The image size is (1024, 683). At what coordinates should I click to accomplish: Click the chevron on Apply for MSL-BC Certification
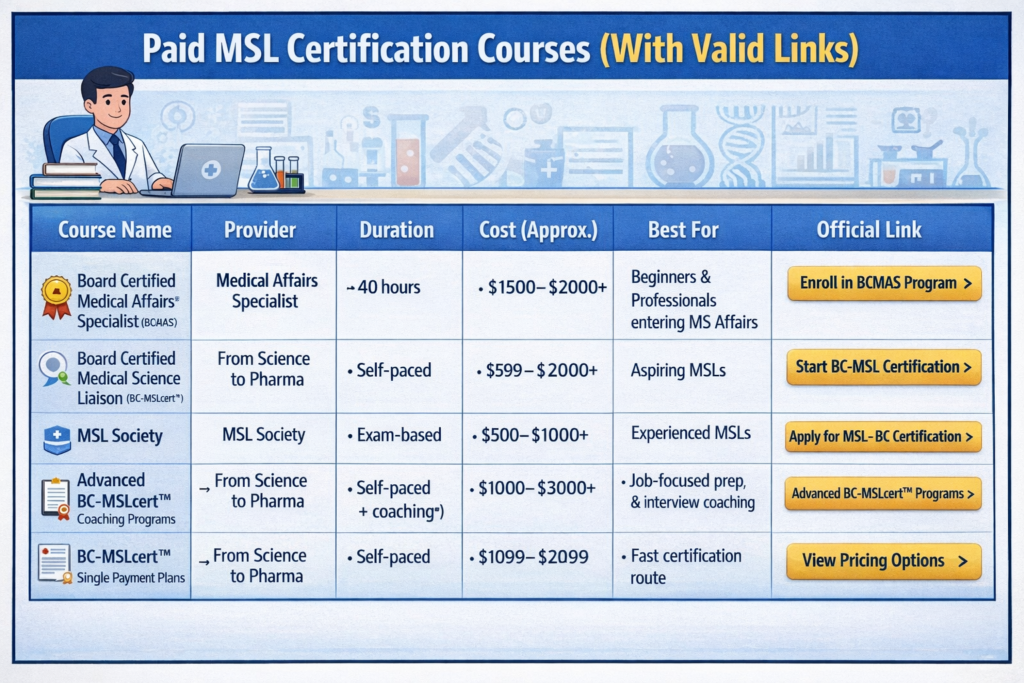point(968,437)
